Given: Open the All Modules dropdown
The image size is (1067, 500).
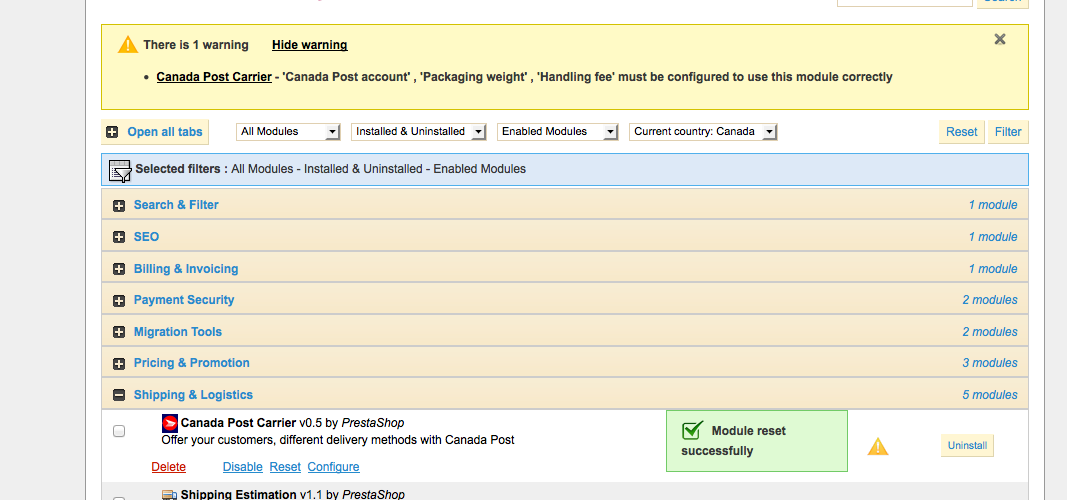Looking at the screenshot, I should [288, 131].
